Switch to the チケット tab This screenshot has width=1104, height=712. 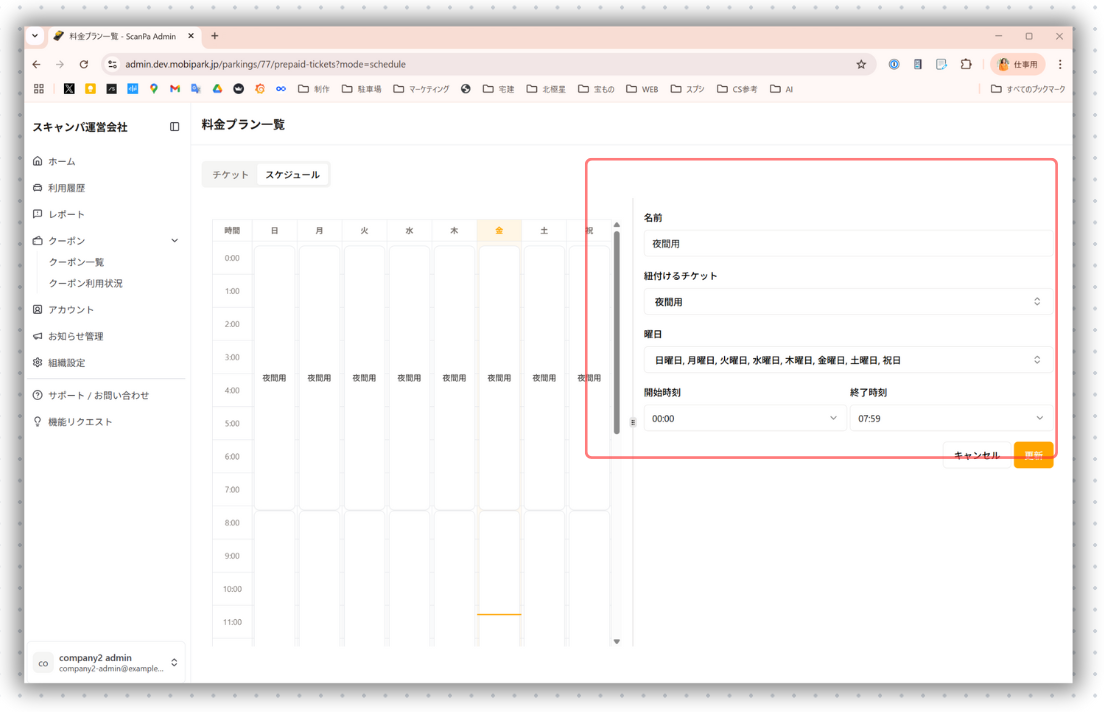click(230, 175)
